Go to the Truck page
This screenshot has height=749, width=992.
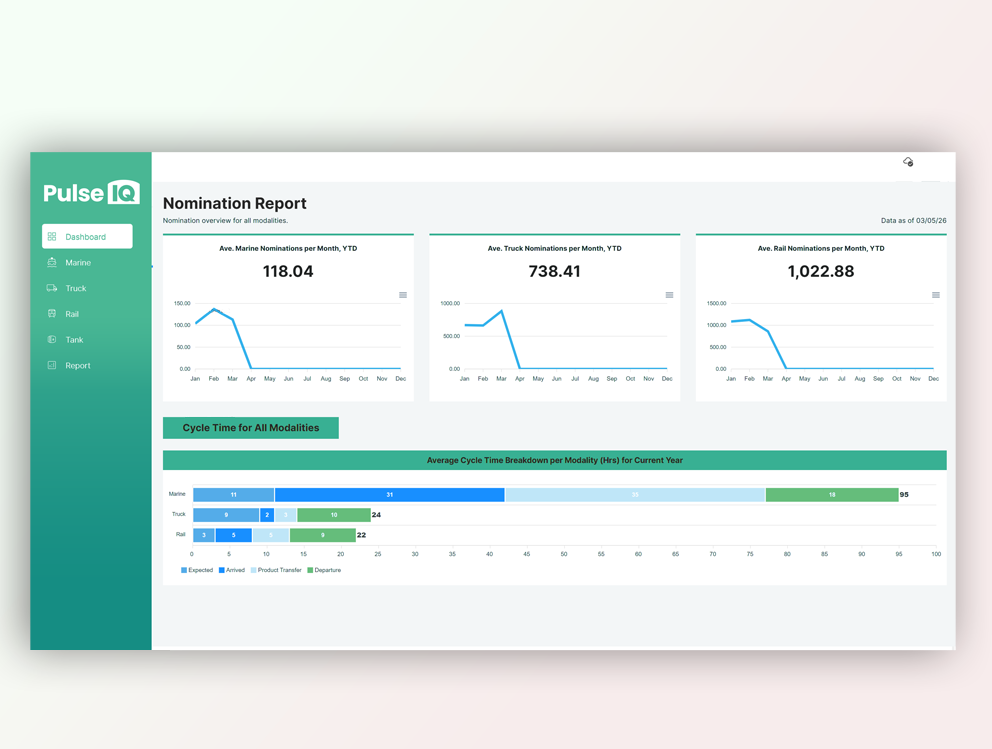pos(75,288)
